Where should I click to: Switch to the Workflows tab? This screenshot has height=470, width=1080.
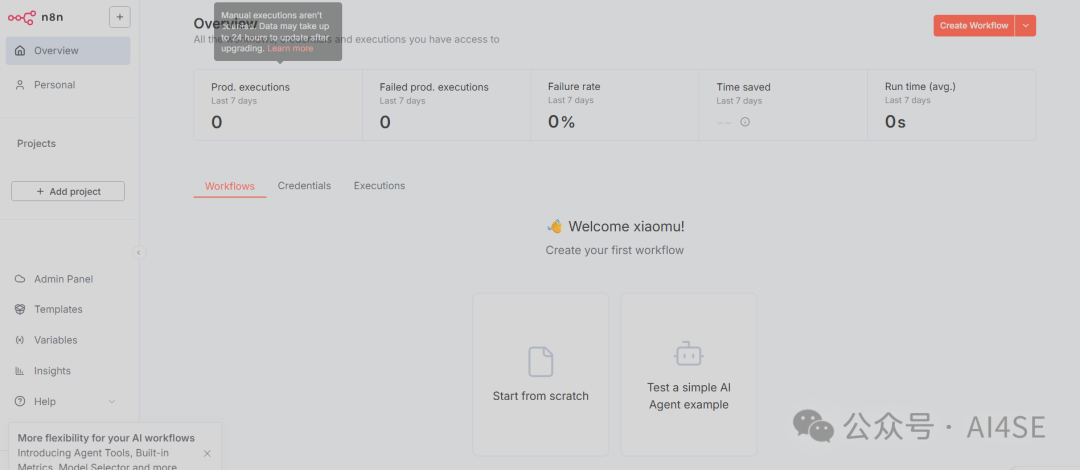[229, 186]
